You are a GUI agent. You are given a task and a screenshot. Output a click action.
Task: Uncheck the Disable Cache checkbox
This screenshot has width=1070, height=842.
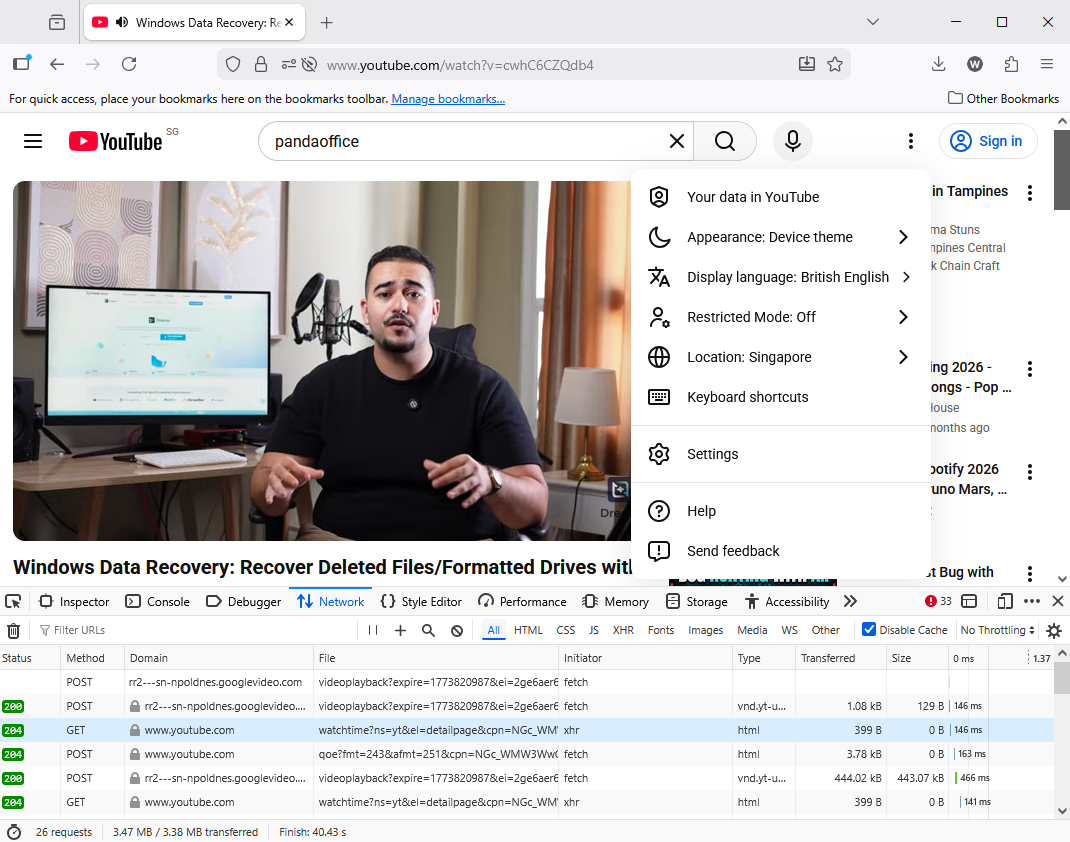[869, 629]
